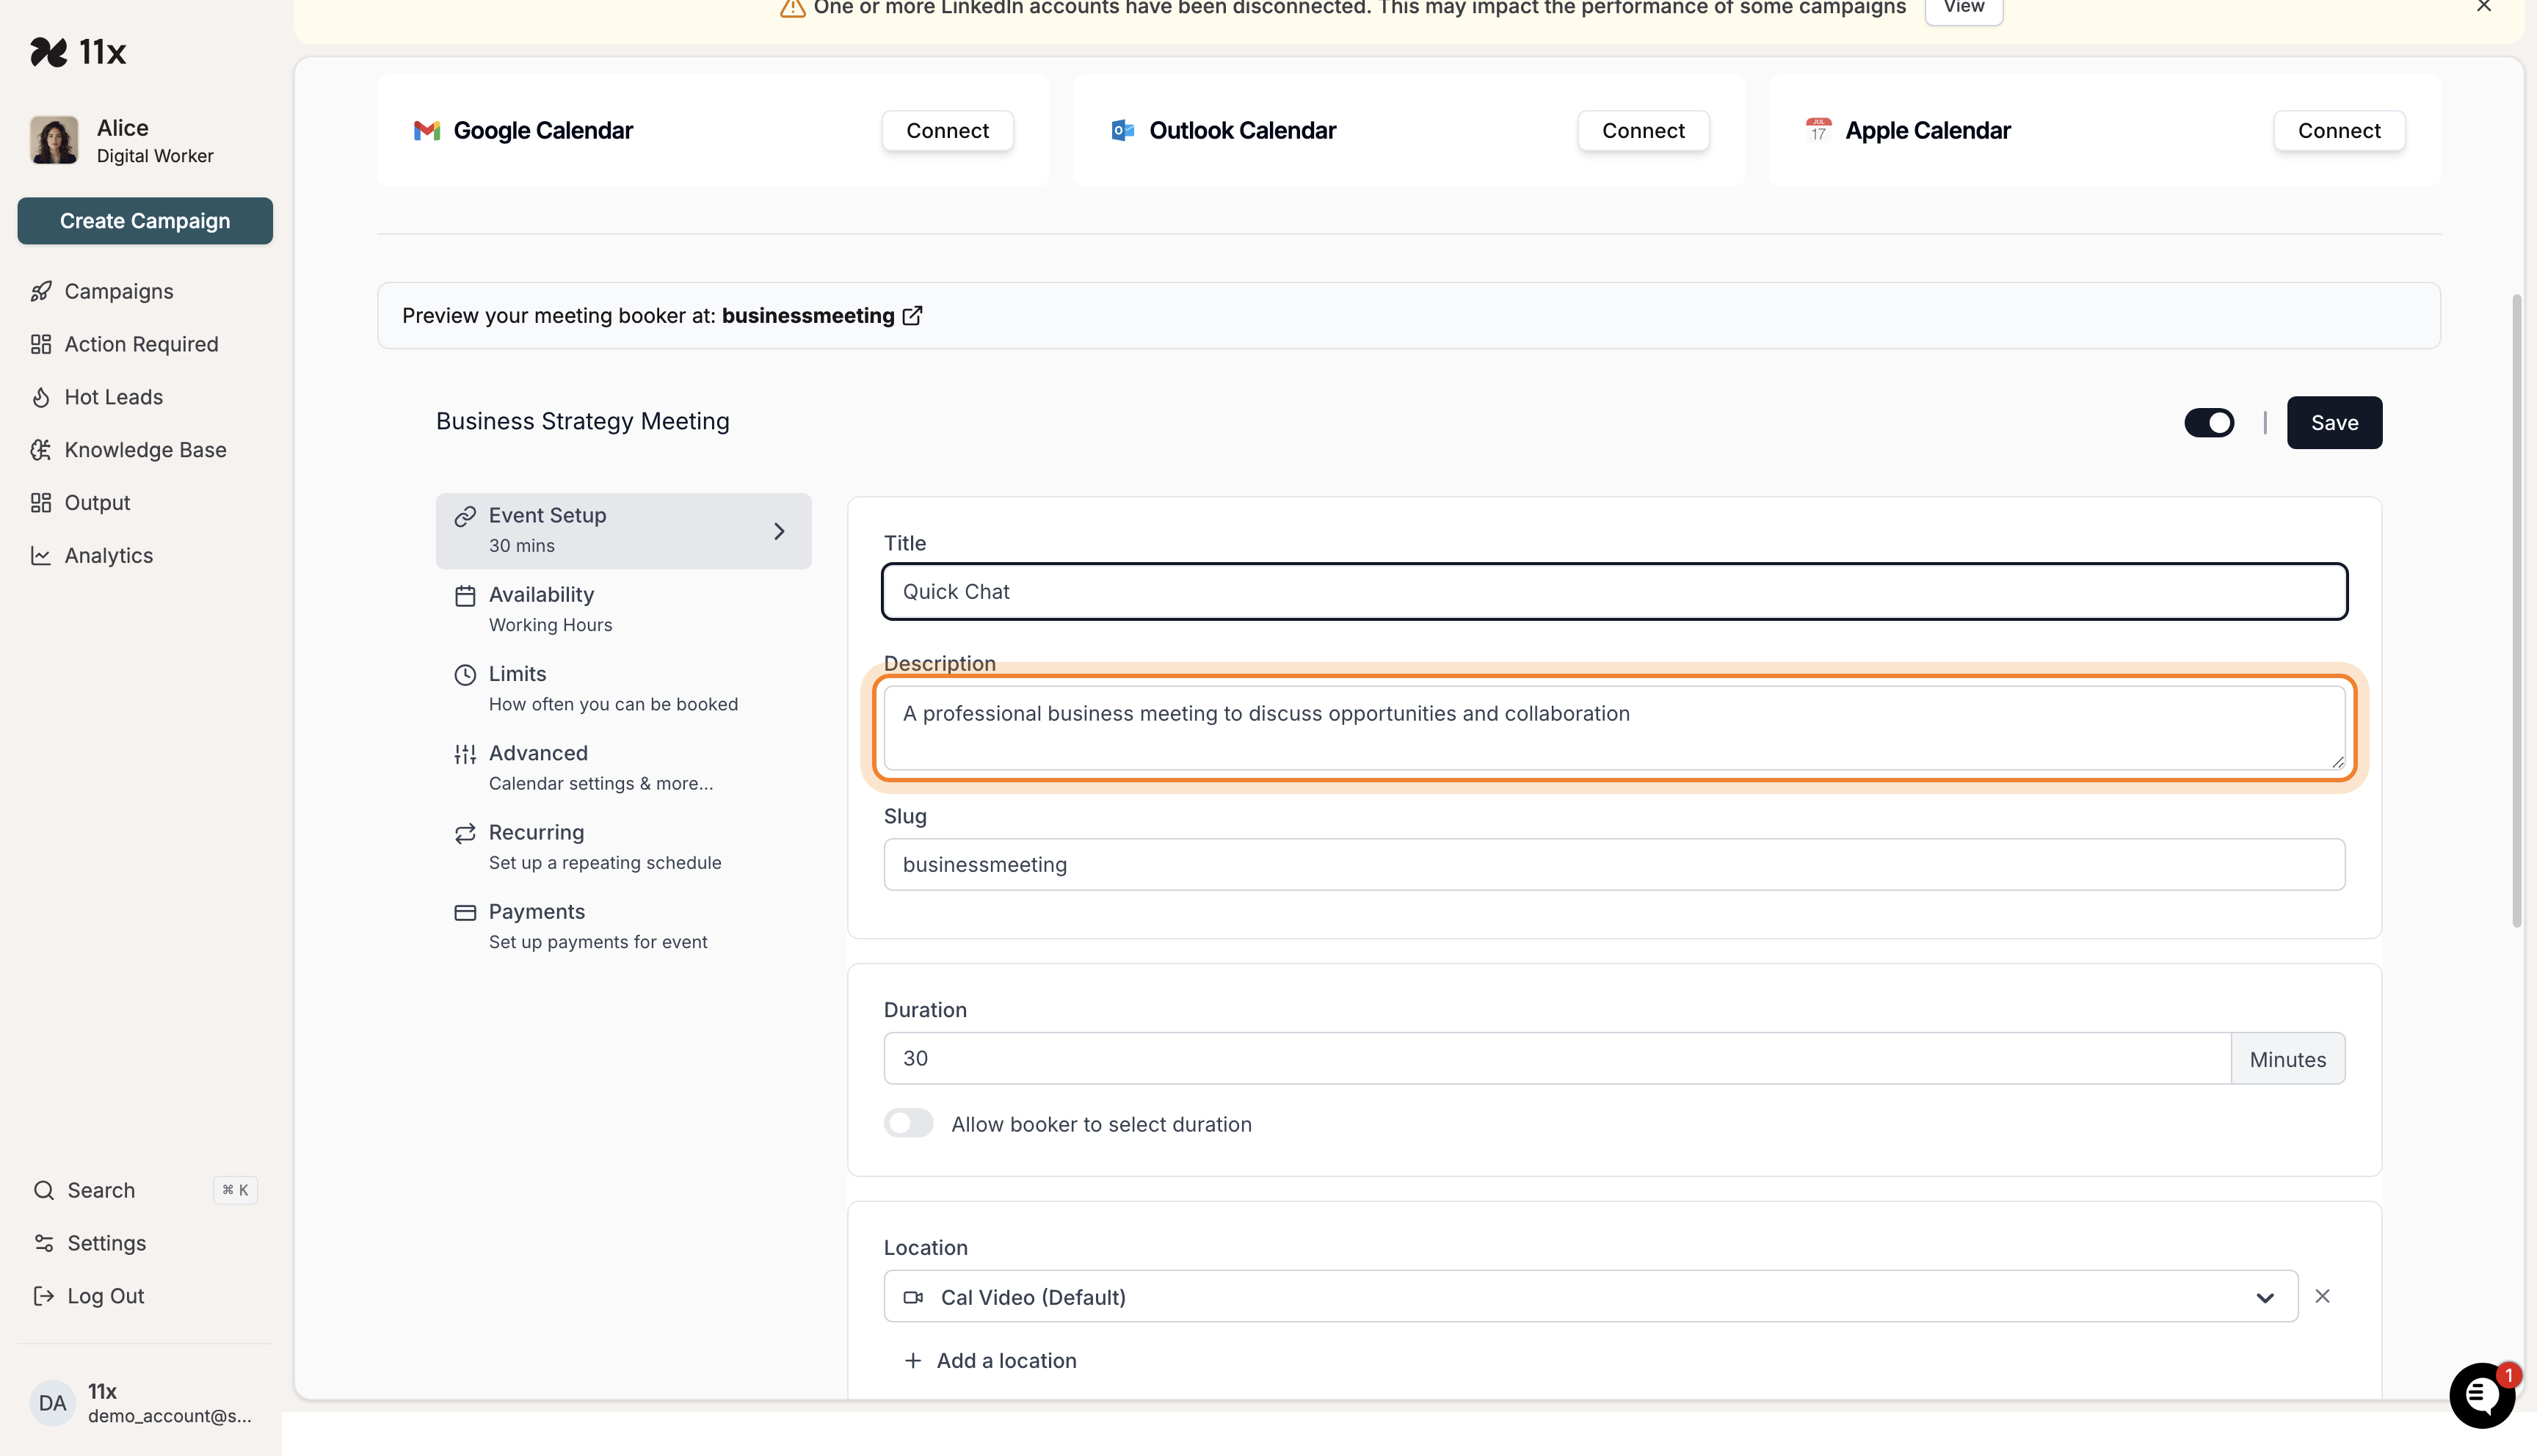
Task: Open the Output section
Action: 96,502
